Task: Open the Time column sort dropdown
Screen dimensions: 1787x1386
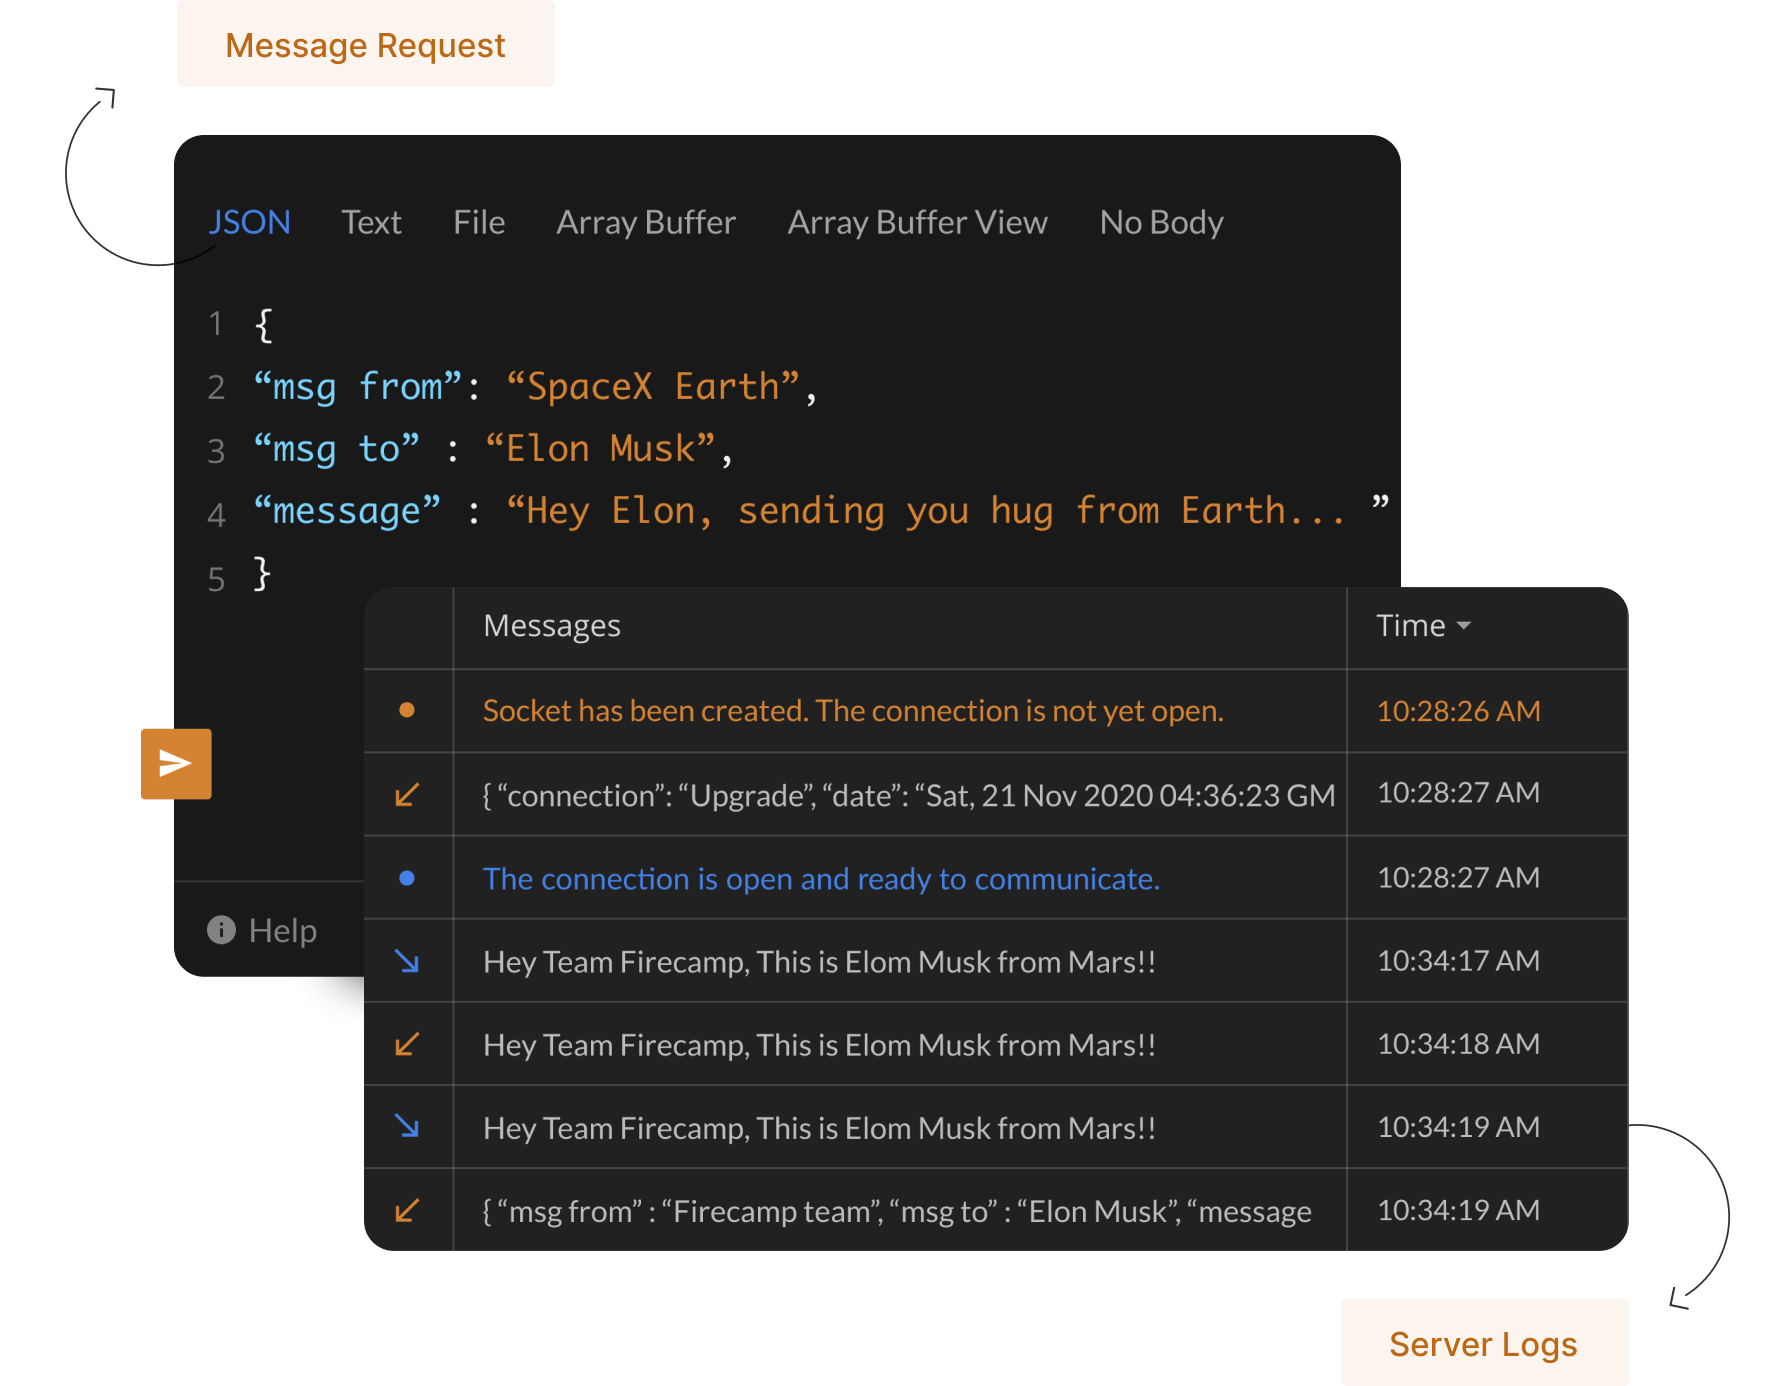Action: pos(1467,624)
